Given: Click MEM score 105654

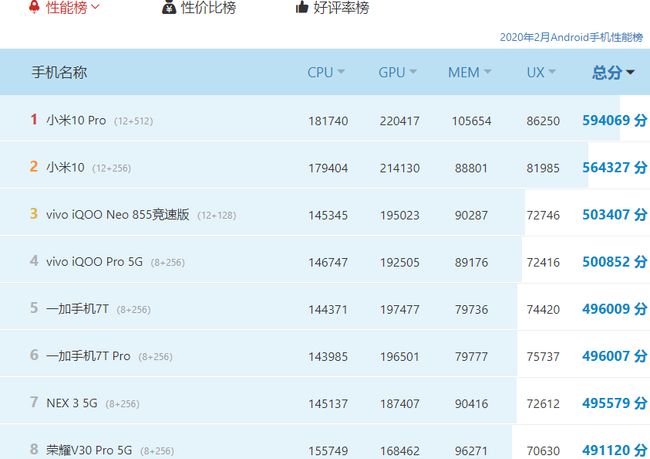Looking at the screenshot, I should (x=471, y=121).
